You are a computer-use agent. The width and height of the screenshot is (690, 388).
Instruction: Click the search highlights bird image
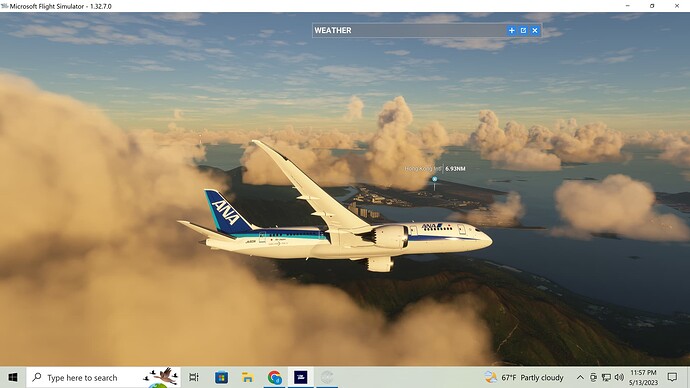[x=161, y=377]
